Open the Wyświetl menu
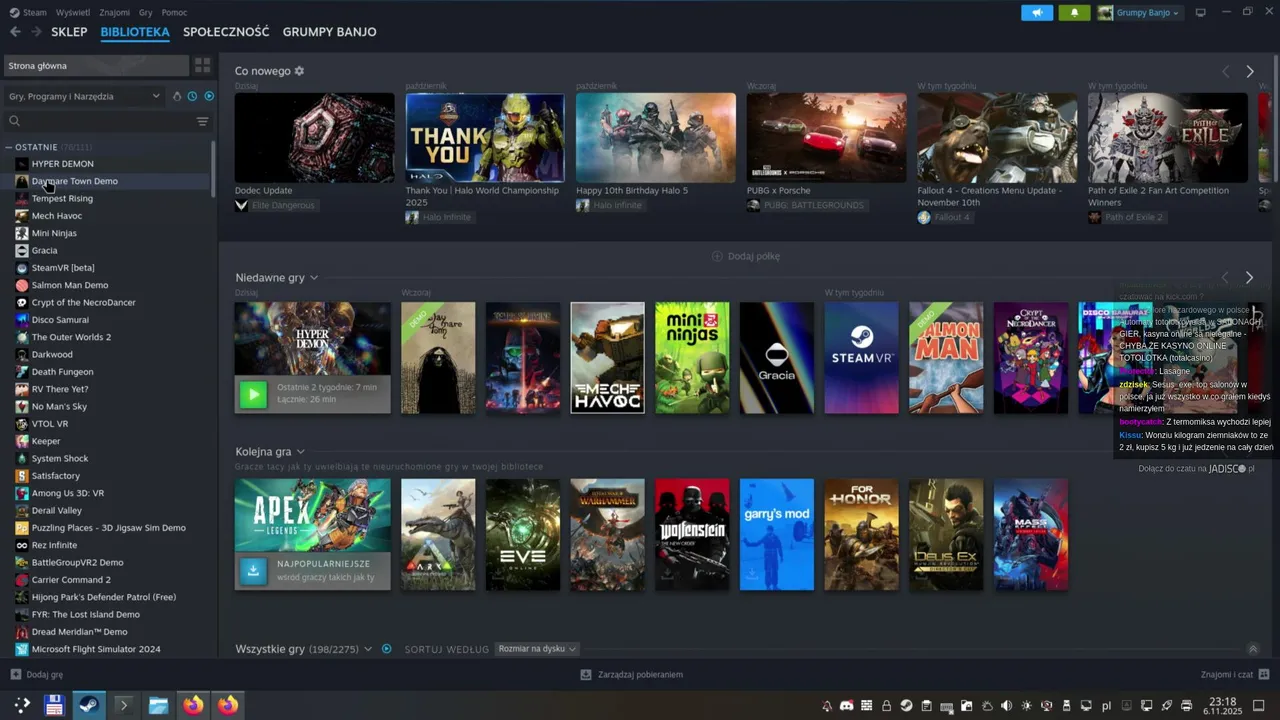This screenshot has height=720, width=1280. (73, 13)
